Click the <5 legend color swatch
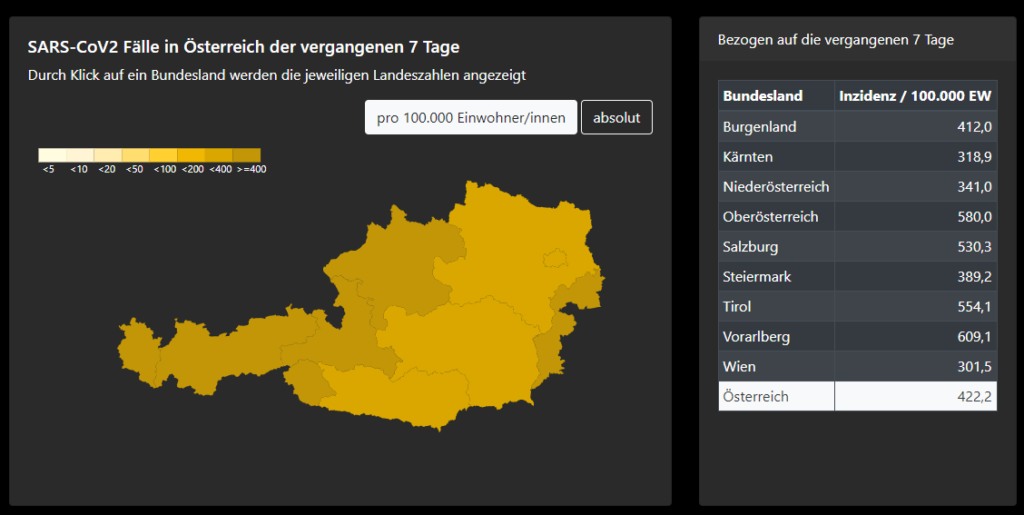The width and height of the screenshot is (1024, 515). 52,155
